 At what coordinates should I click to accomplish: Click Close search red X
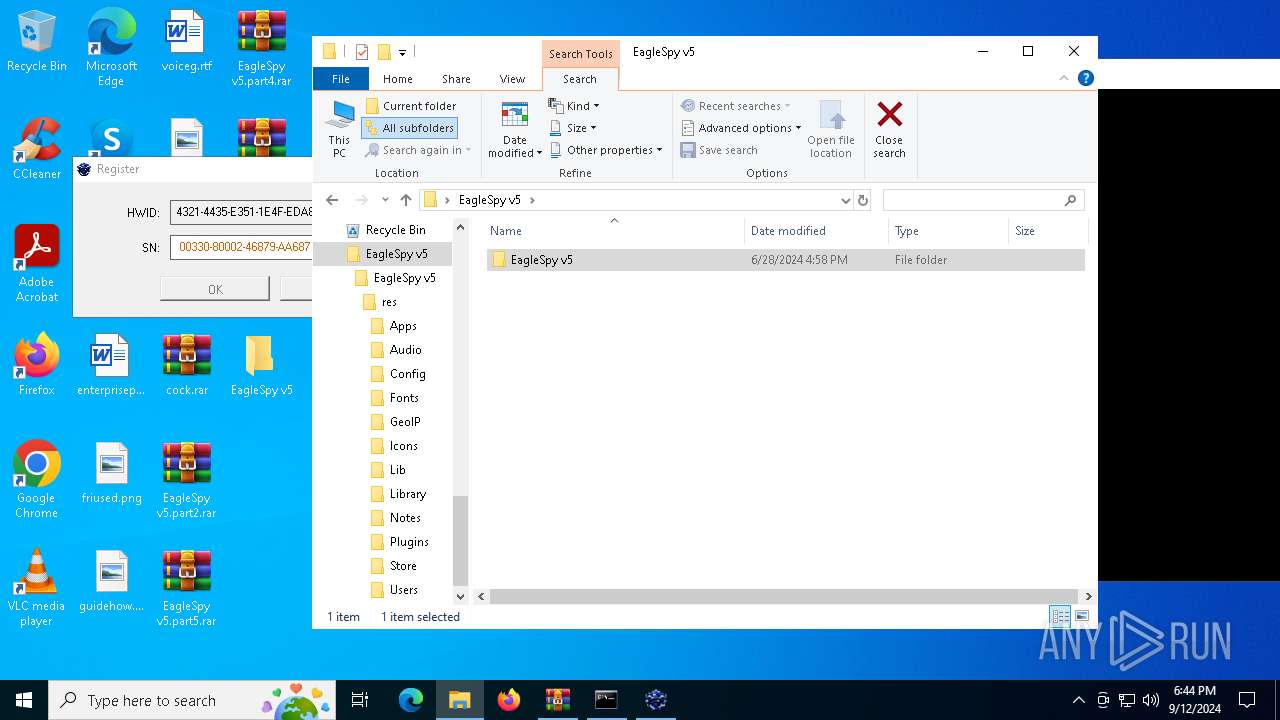click(889, 129)
